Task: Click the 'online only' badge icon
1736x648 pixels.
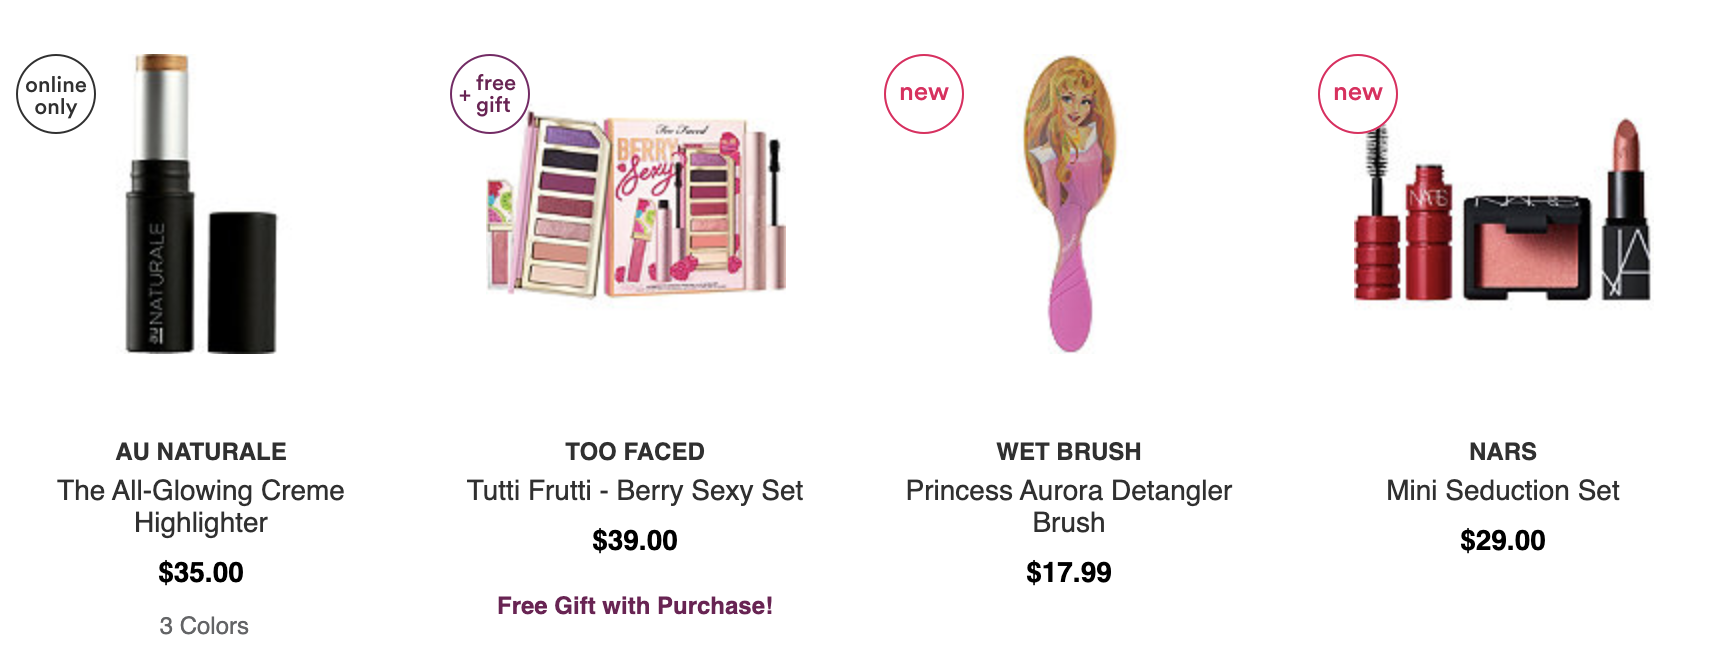Action: [x=56, y=94]
